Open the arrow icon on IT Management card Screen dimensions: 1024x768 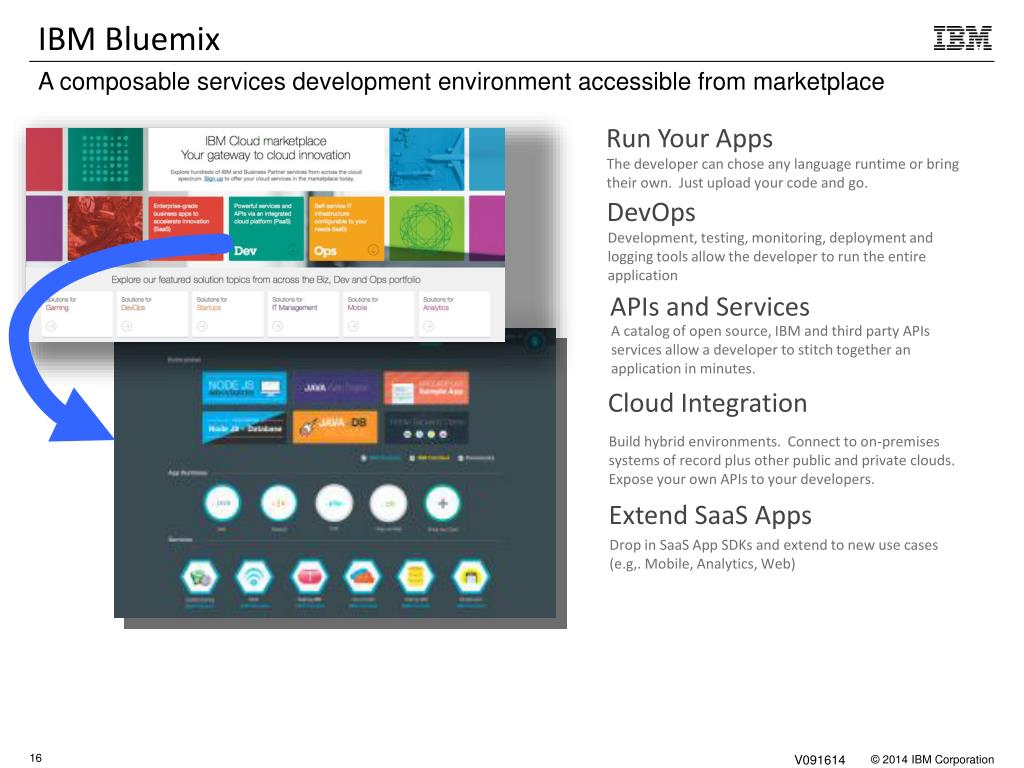pos(278,327)
